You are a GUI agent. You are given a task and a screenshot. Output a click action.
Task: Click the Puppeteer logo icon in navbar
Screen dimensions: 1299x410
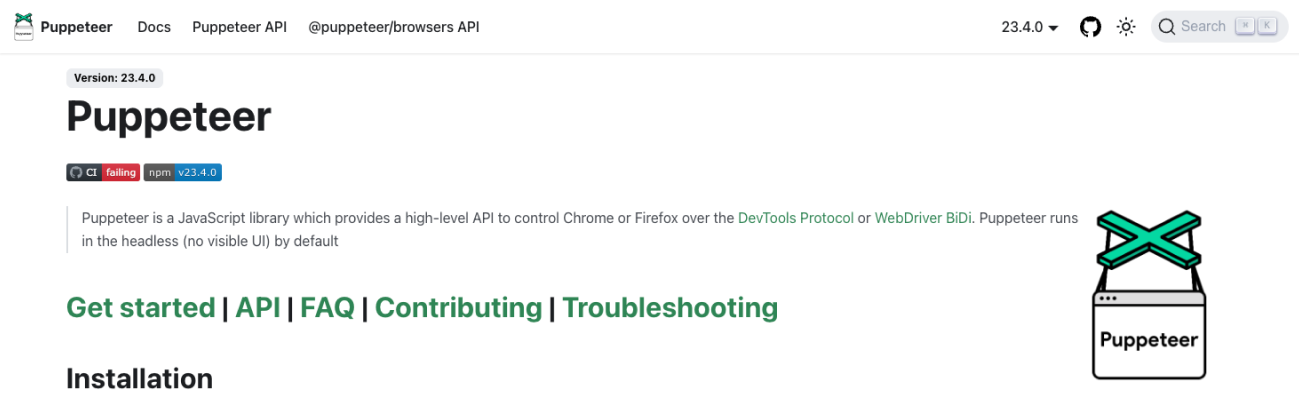pyautogui.click(x=23, y=27)
